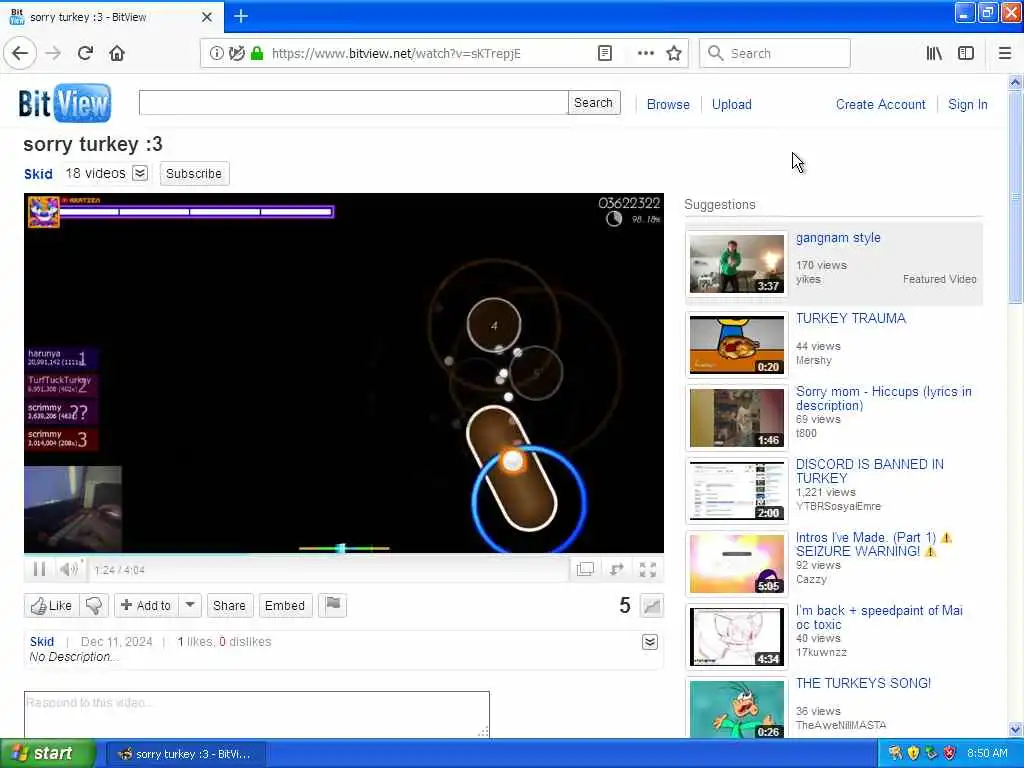Viewport: 1024px width, 768px height.
Task: Dislike the video with thumbs down
Action: [94, 605]
